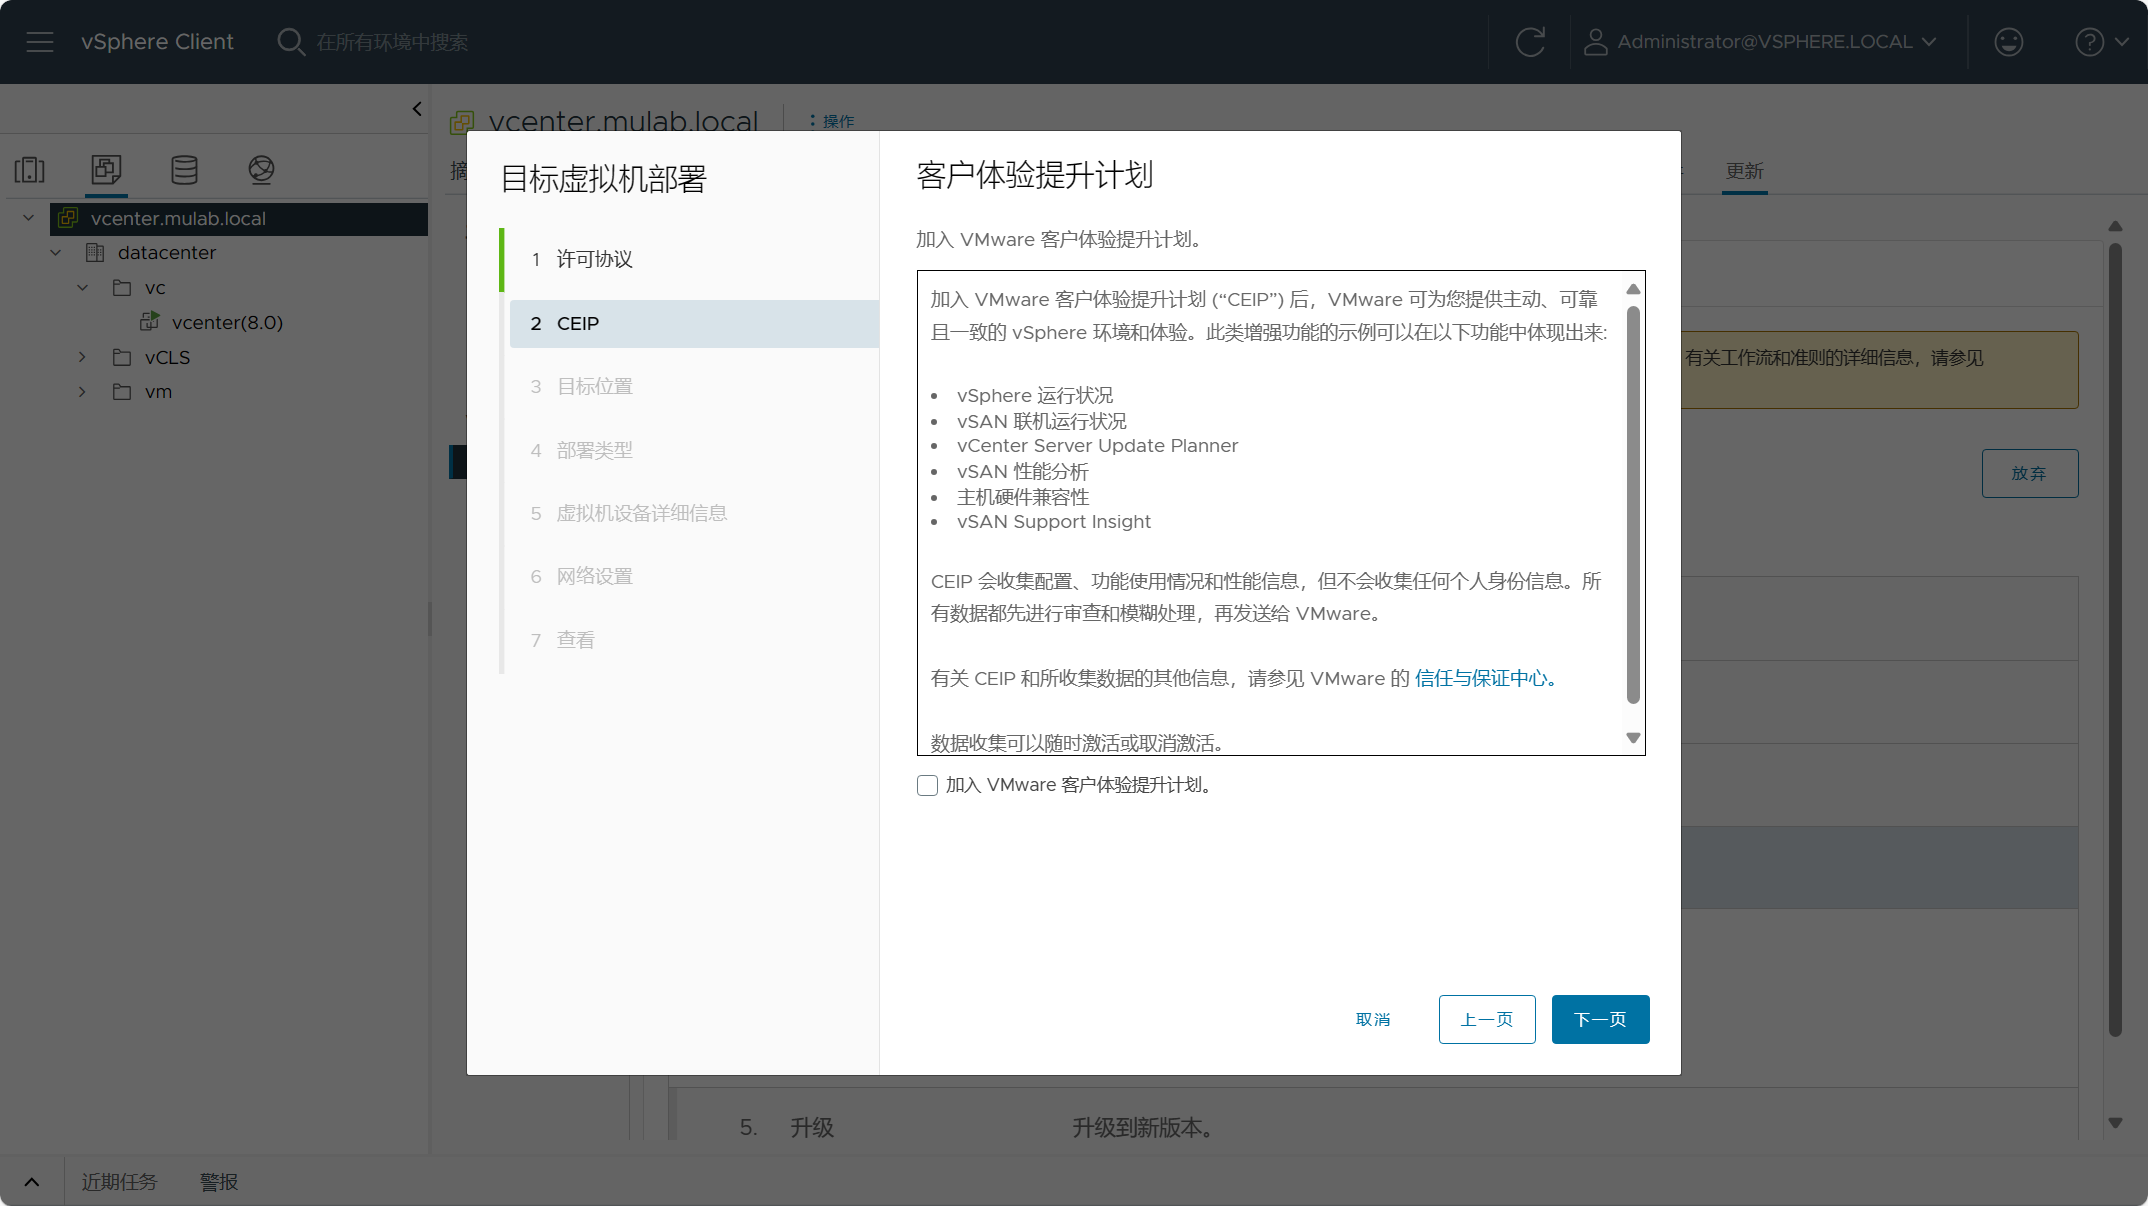Viewport: 2148px width, 1206px height.
Task: Collapse the vc folder node
Action: point(83,288)
